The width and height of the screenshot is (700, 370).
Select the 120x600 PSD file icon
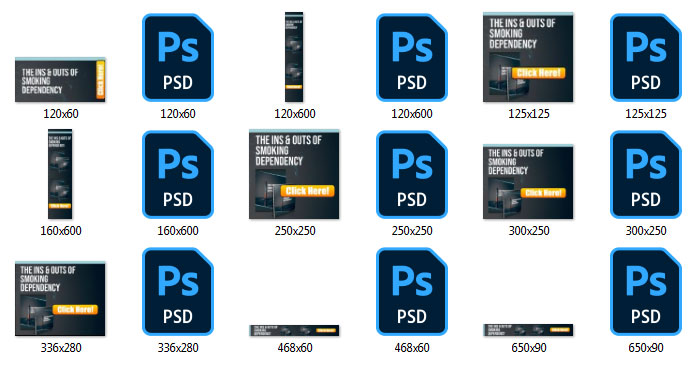pyautogui.click(x=412, y=58)
